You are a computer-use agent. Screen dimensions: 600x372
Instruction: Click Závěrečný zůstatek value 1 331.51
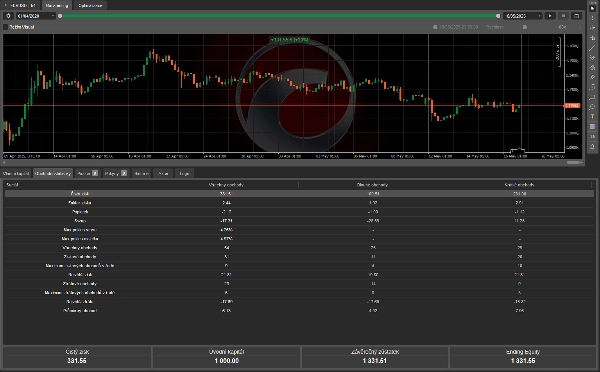click(x=375, y=361)
